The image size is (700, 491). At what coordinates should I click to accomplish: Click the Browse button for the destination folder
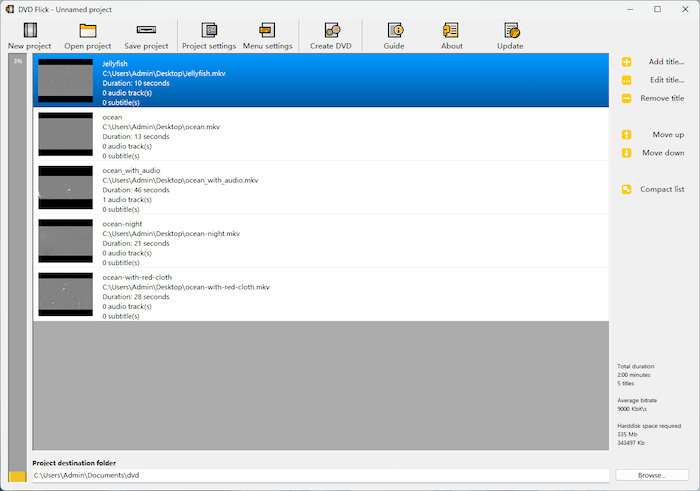coord(651,475)
